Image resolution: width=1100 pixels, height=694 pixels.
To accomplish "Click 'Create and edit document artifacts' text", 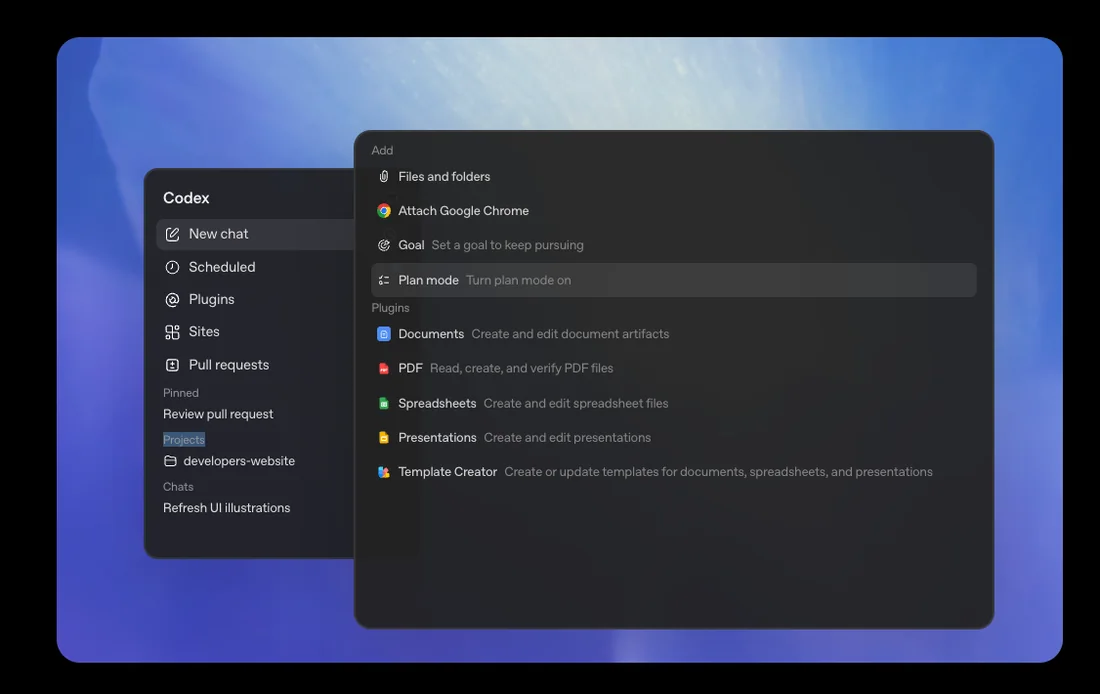I will click(570, 334).
